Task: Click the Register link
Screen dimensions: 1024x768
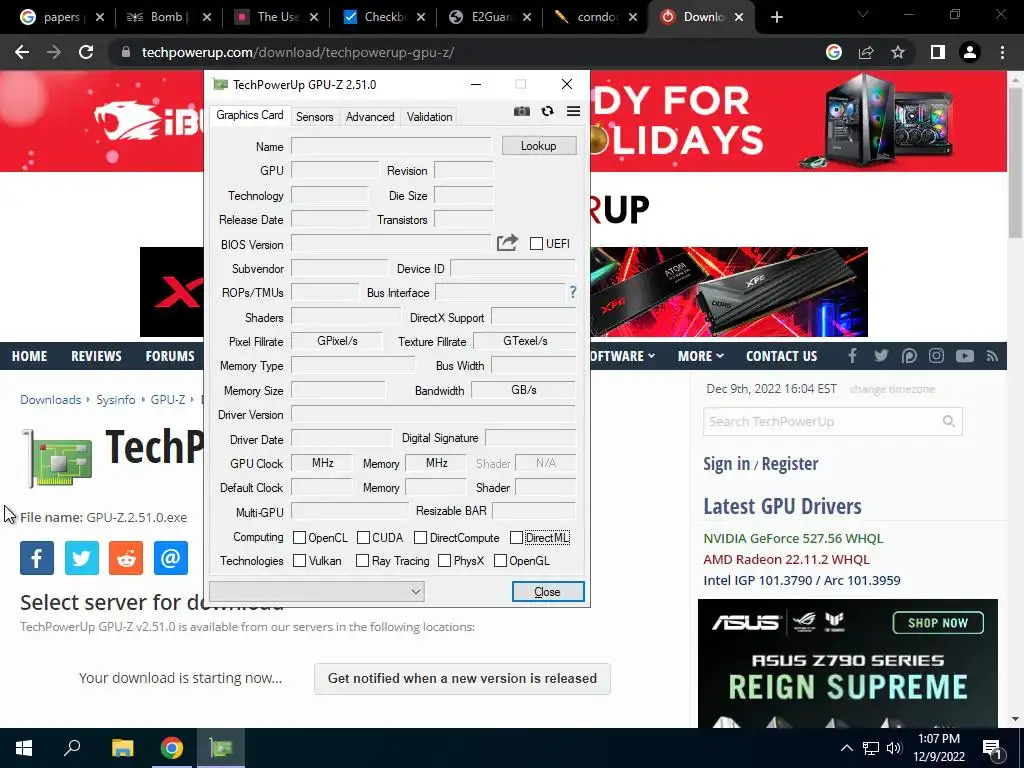Action: (x=790, y=464)
